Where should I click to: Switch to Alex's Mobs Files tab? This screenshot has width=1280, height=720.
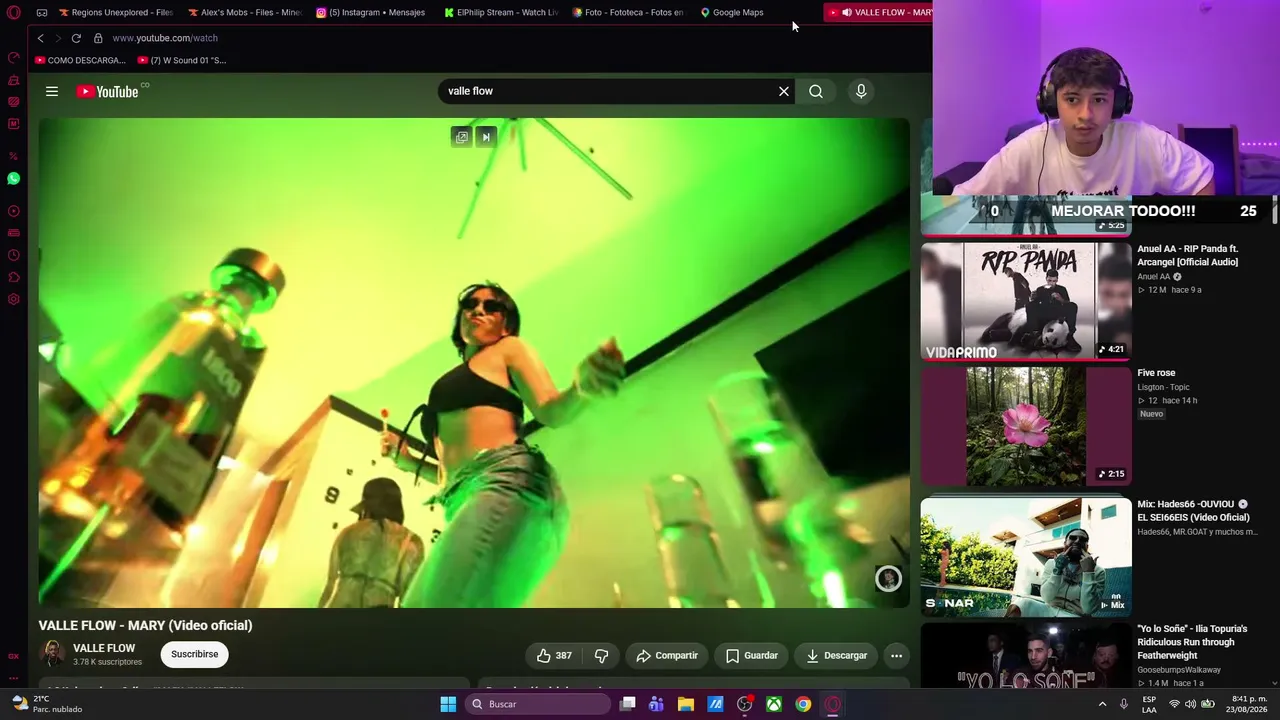[x=245, y=12]
